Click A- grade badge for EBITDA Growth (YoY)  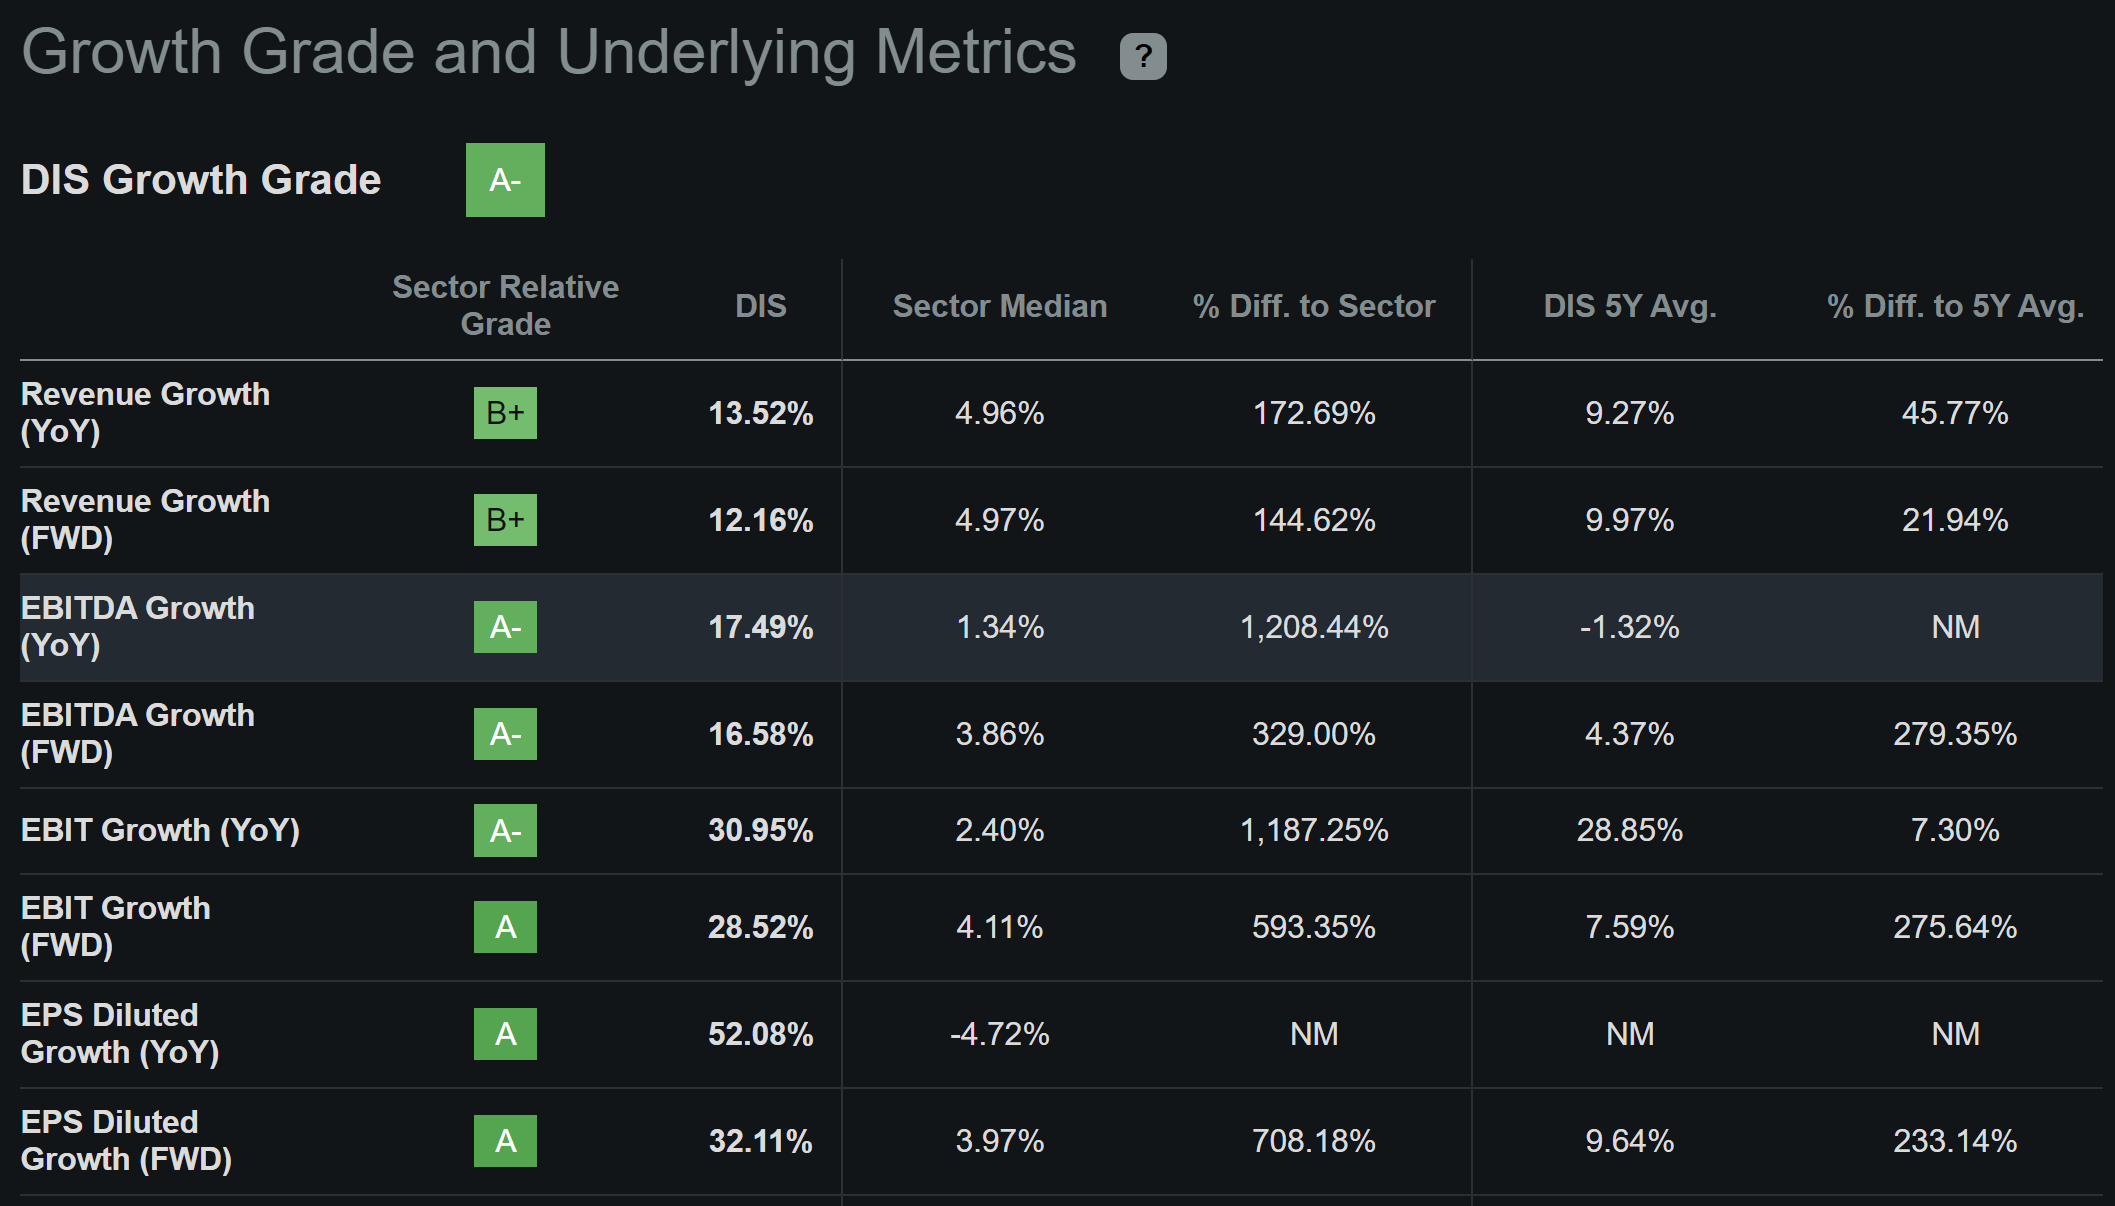tap(505, 627)
